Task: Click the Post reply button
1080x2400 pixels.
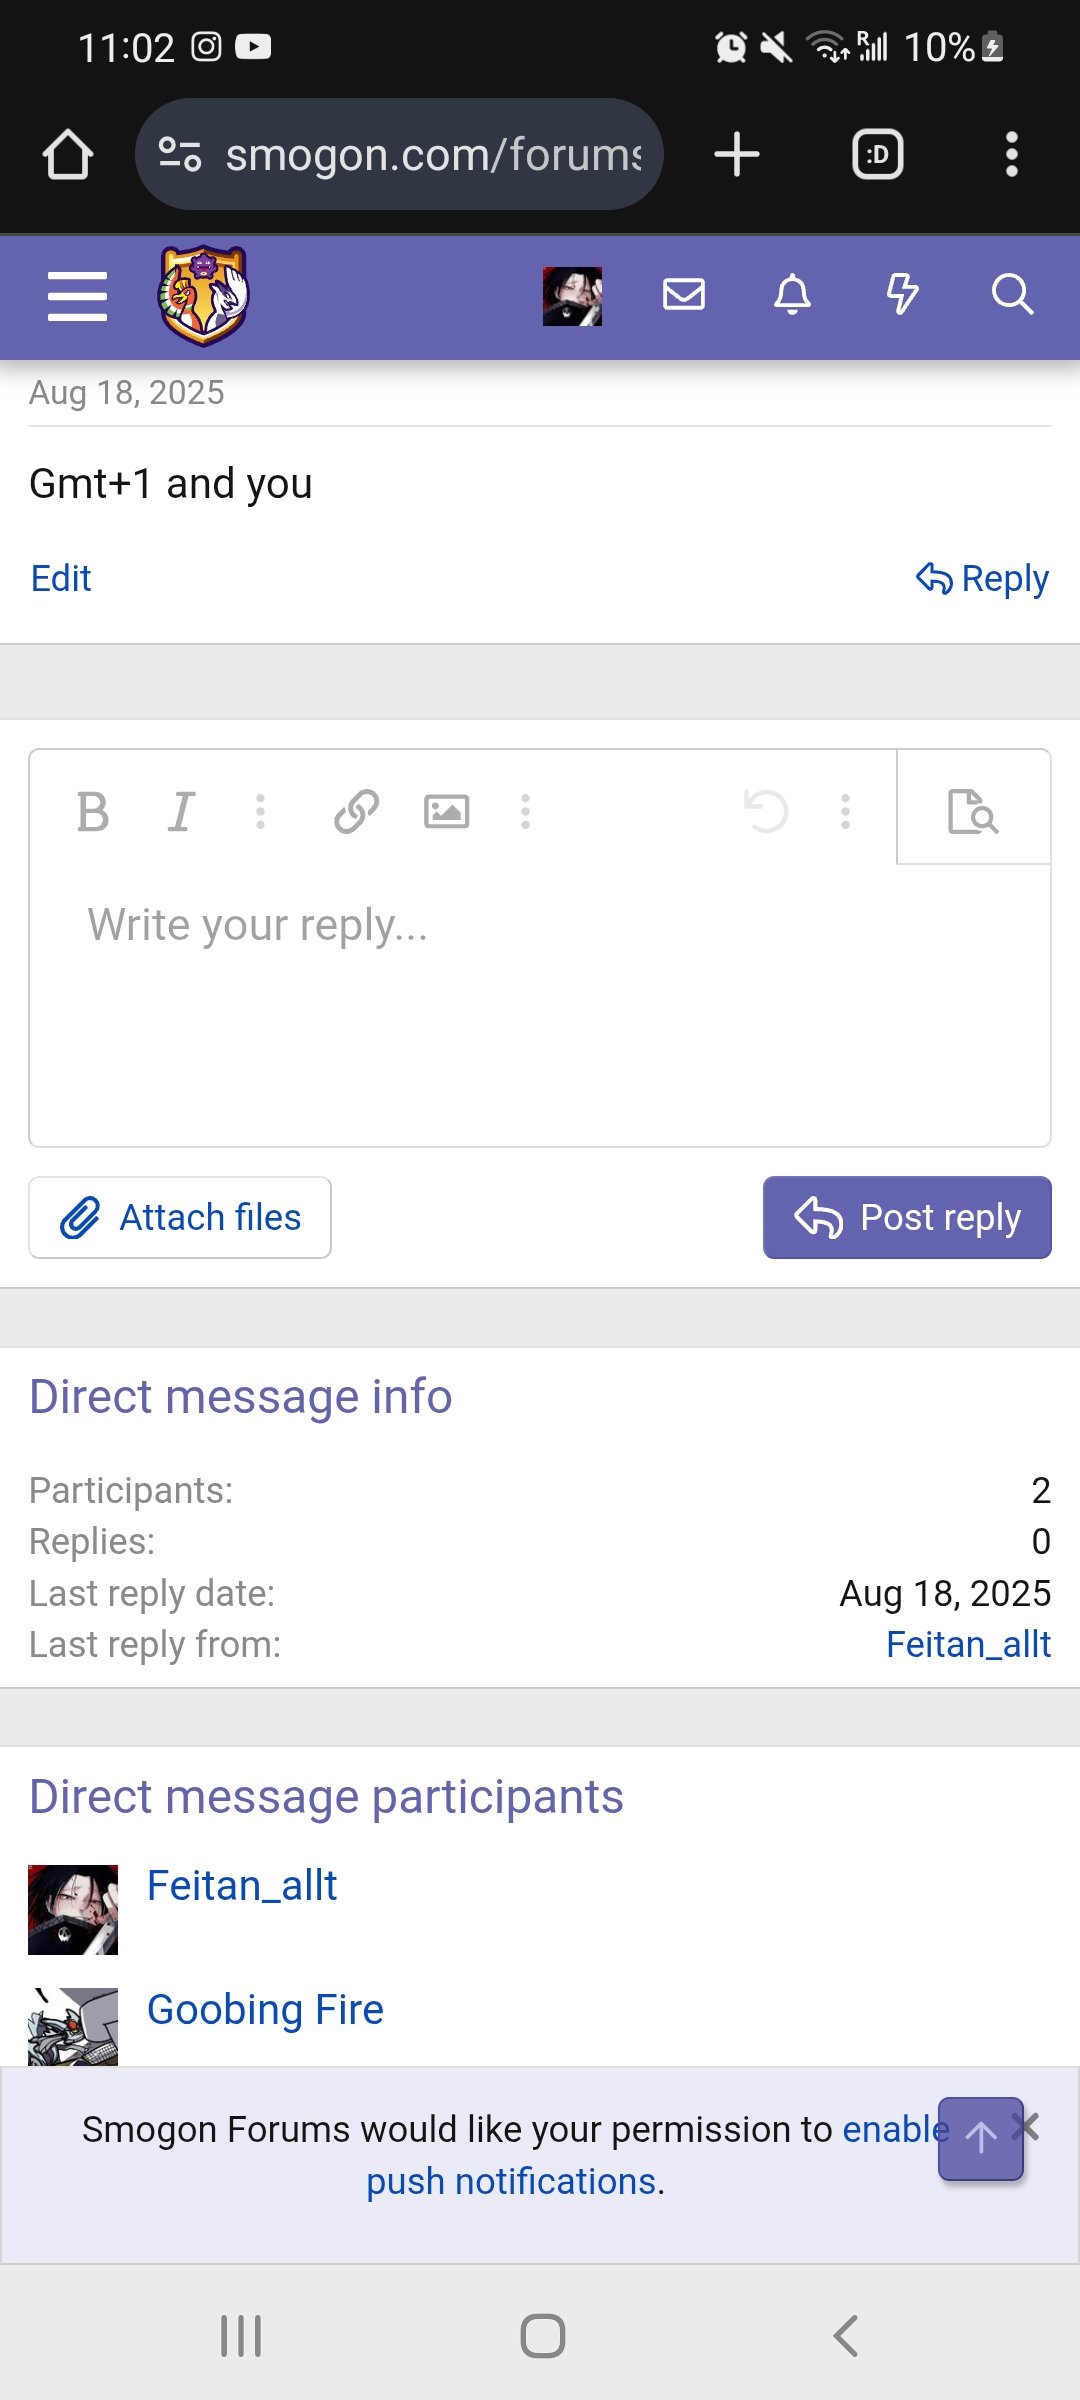Action: click(907, 1217)
